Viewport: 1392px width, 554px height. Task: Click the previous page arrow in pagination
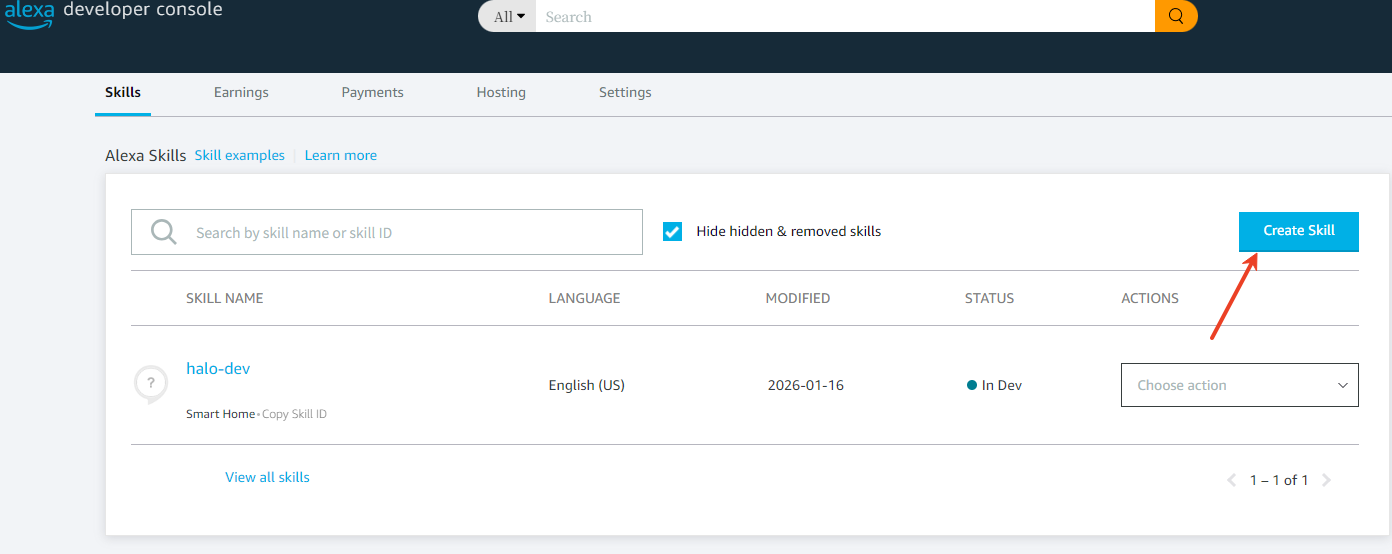coord(1232,480)
